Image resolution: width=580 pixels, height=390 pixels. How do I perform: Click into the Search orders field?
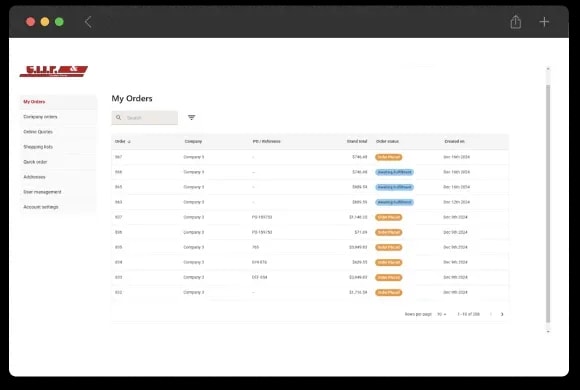[145, 118]
